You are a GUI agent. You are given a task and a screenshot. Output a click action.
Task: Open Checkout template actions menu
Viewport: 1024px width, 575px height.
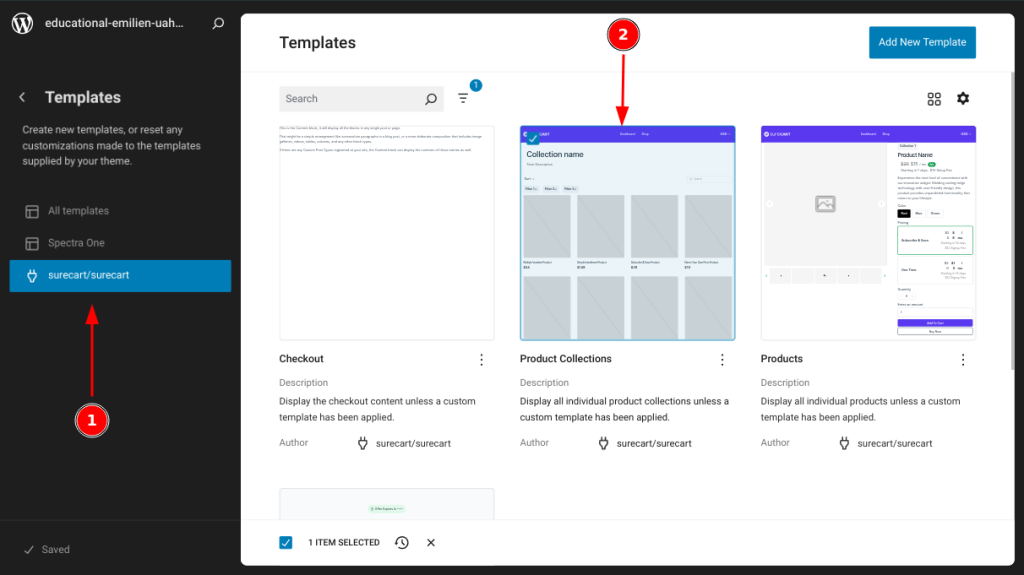pos(481,359)
